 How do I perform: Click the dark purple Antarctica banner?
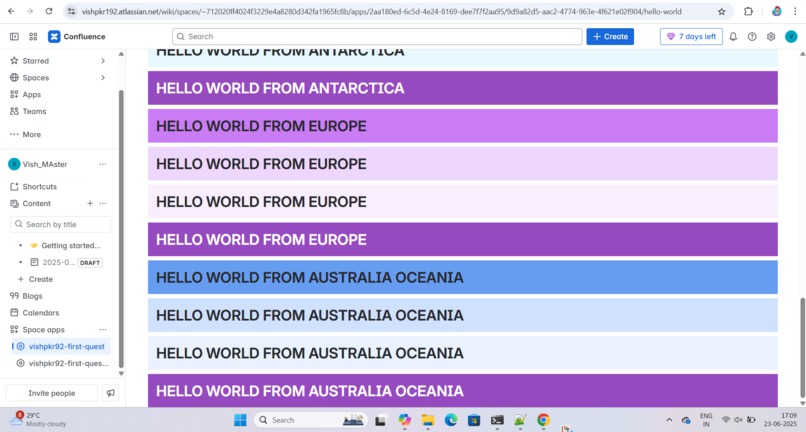pyautogui.click(x=463, y=88)
